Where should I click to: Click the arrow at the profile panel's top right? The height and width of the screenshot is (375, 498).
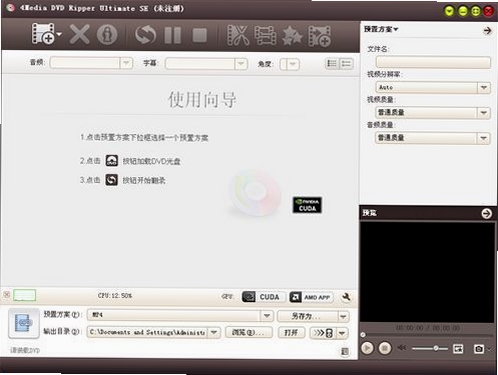click(x=487, y=31)
